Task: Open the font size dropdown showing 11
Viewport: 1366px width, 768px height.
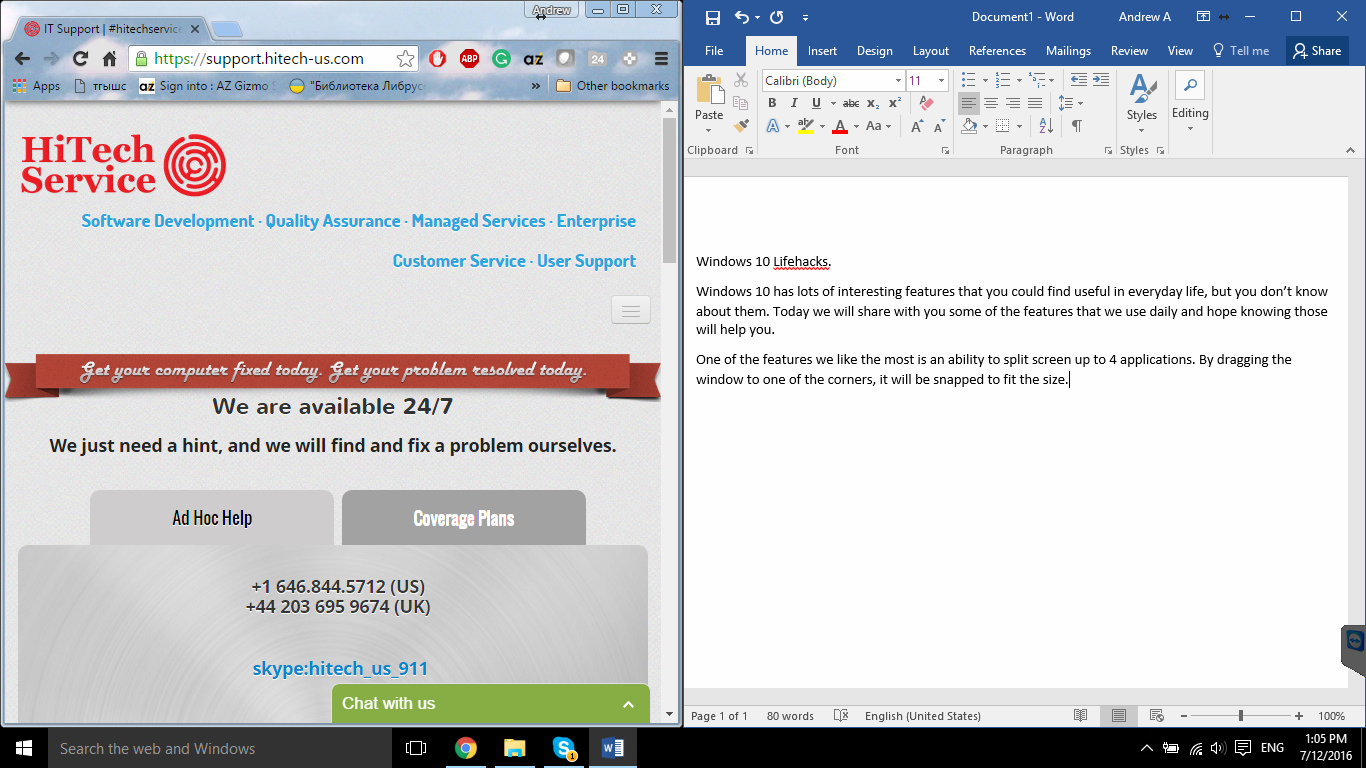Action: click(x=941, y=80)
